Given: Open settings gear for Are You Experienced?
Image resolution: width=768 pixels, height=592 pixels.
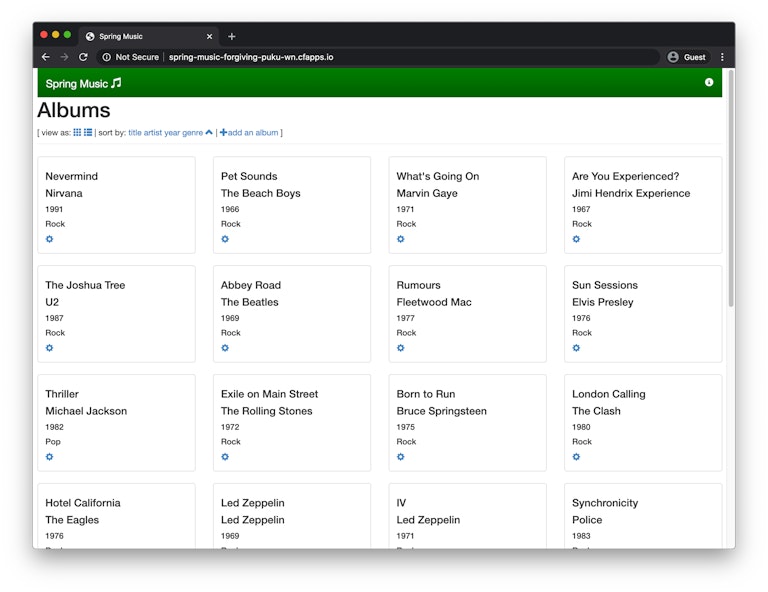Looking at the screenshot, I should [576, 239].
